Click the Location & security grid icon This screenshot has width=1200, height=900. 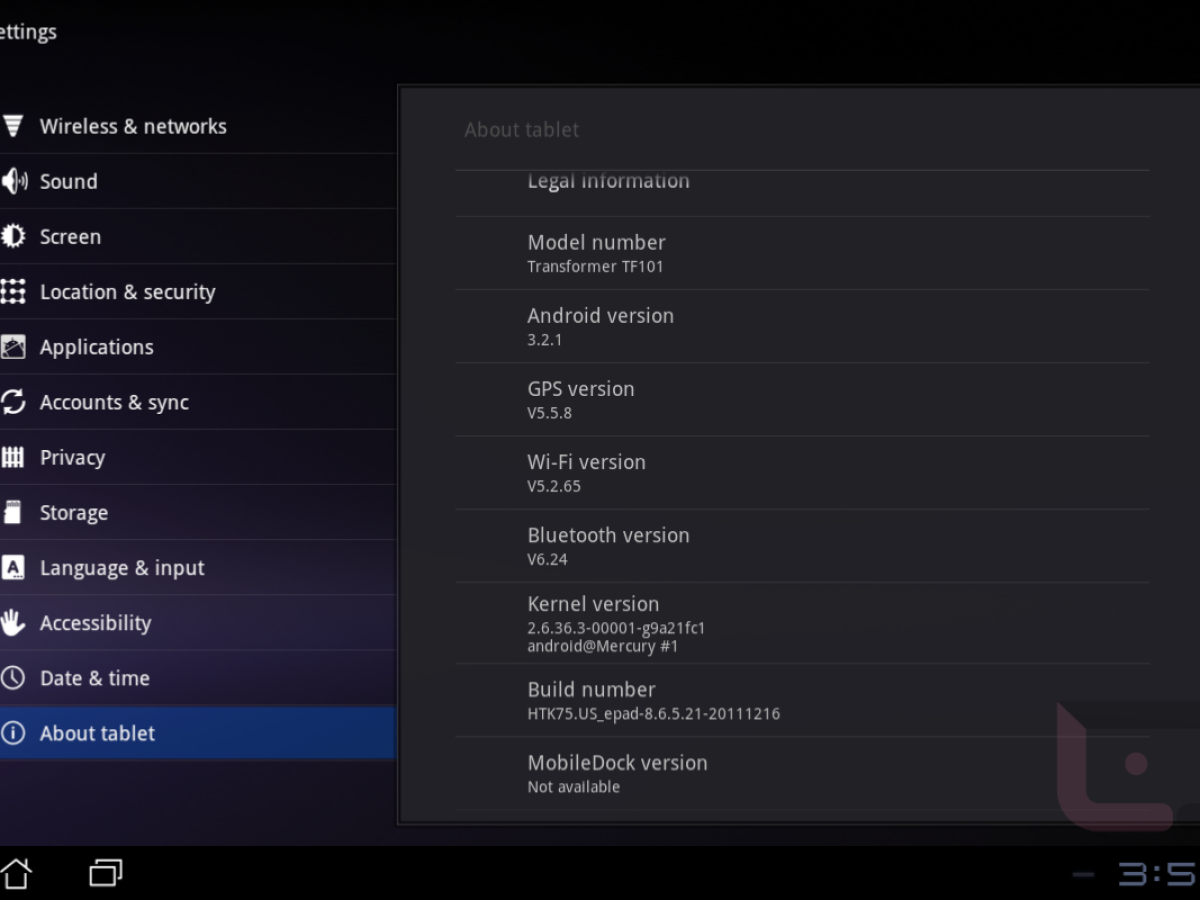[13, 292]
